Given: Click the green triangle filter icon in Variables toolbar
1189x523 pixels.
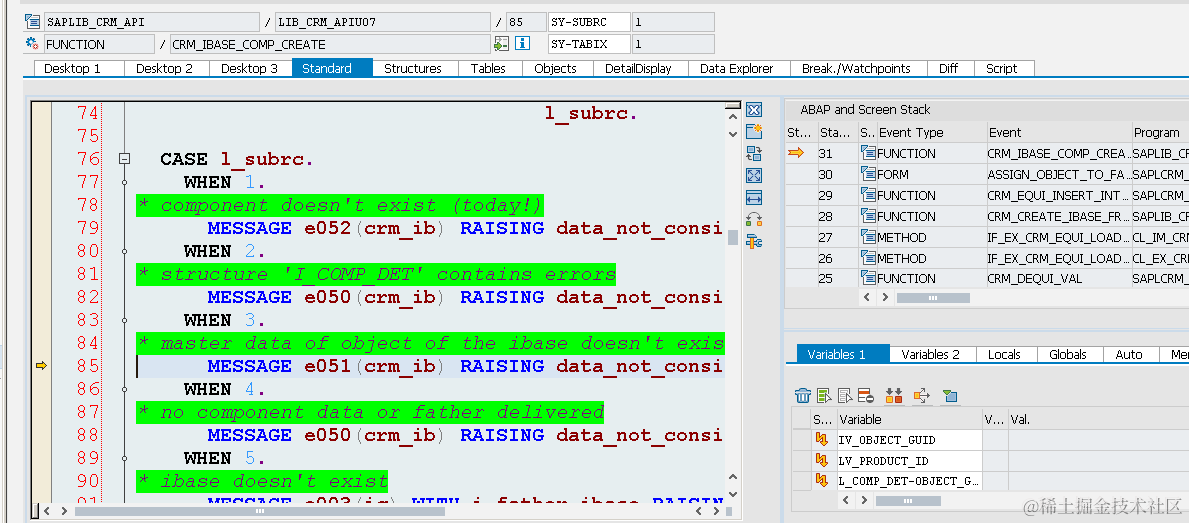Looking at the screenshot, I should pos(949,395).
